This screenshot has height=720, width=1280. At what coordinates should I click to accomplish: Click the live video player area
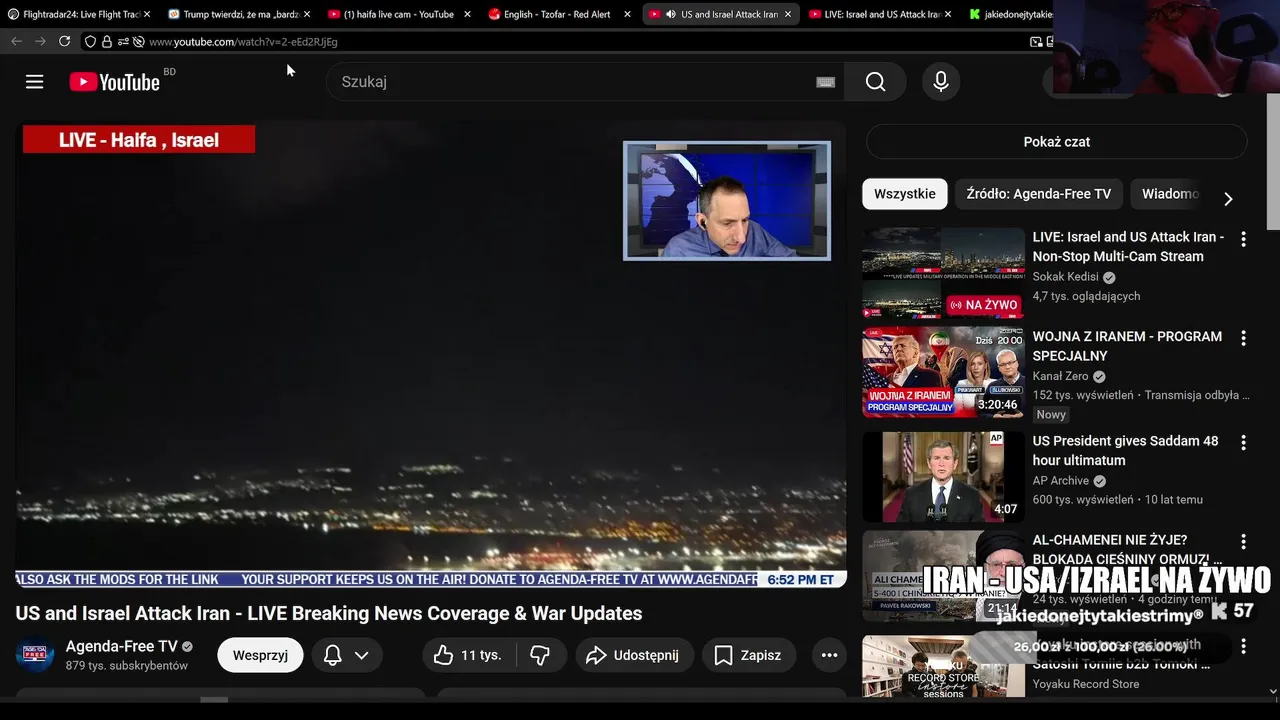pyautogui.click(x=431, y=355)
